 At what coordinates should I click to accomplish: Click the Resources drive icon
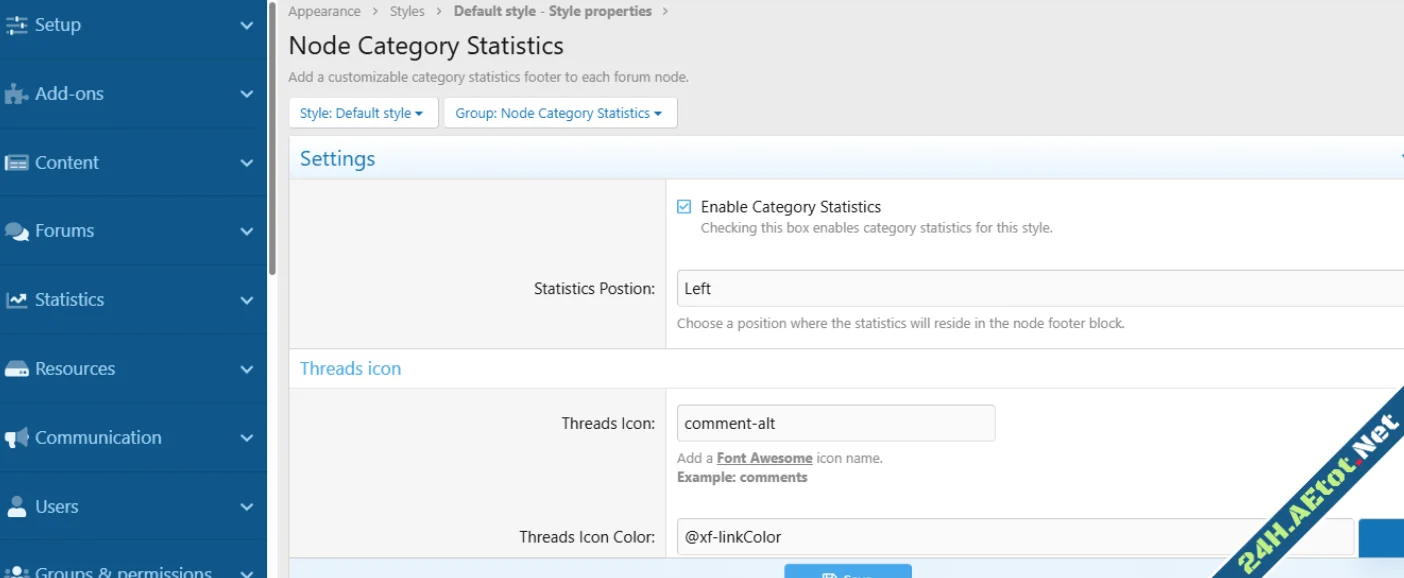click(x=17, y=369)
